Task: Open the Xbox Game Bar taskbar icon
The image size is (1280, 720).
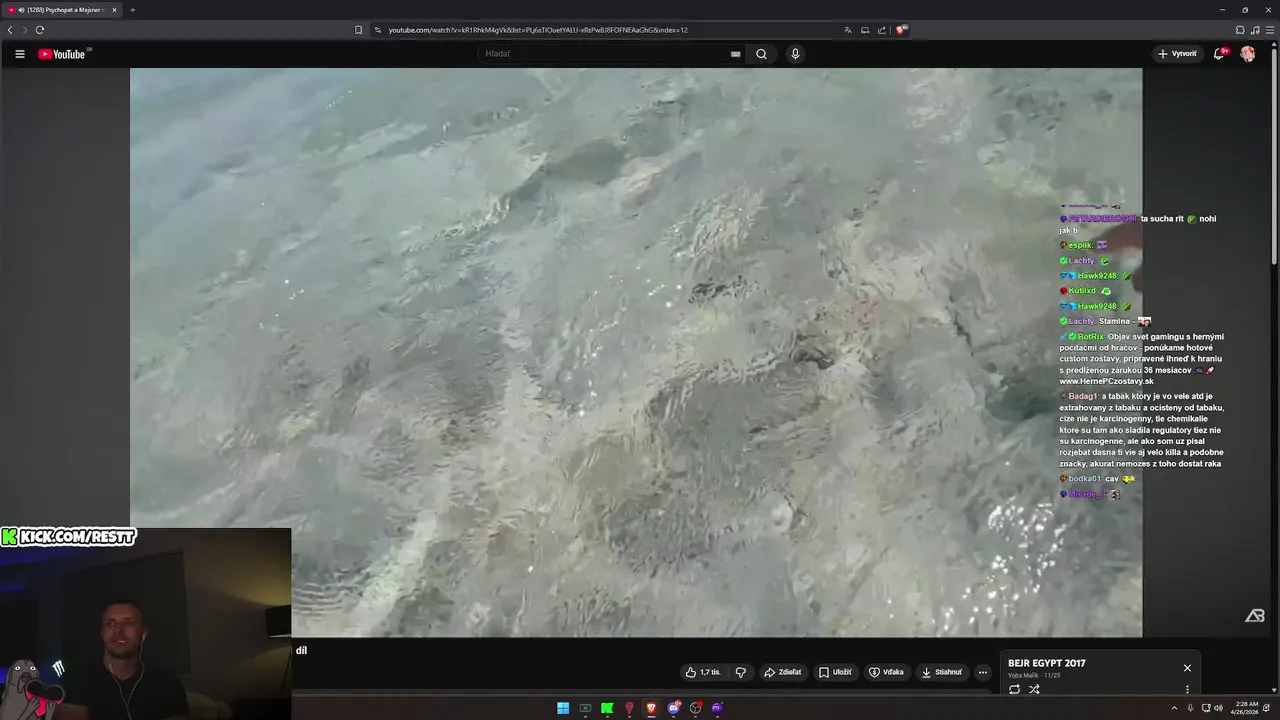Action: point(586,708)
